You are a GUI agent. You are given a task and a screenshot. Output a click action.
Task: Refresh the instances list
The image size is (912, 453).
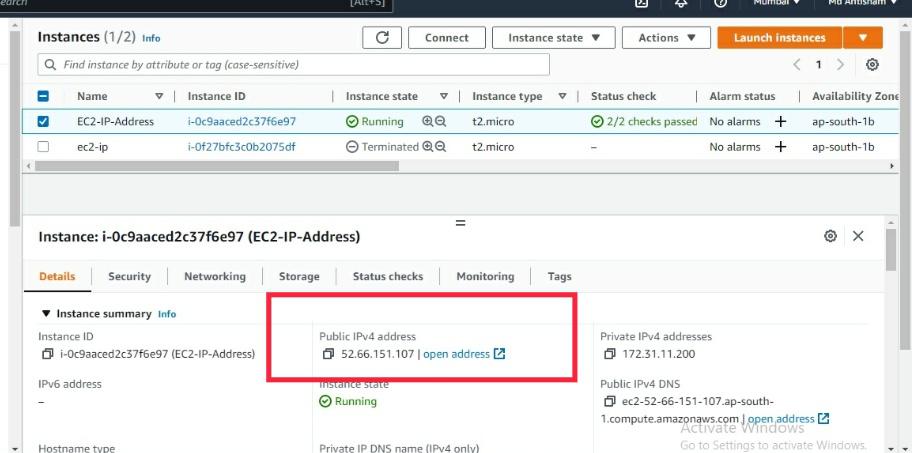pyautogui.click(x=382, y=38)
